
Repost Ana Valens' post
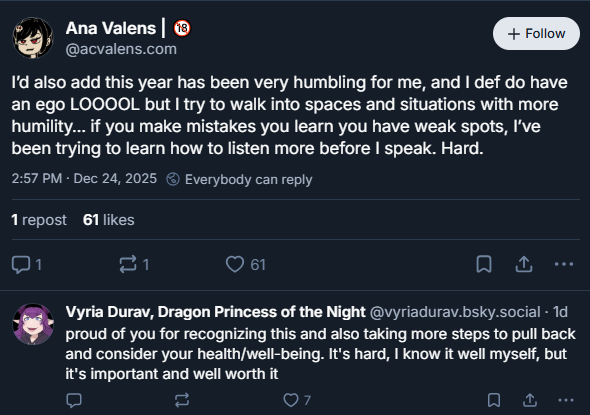[134, 265]
